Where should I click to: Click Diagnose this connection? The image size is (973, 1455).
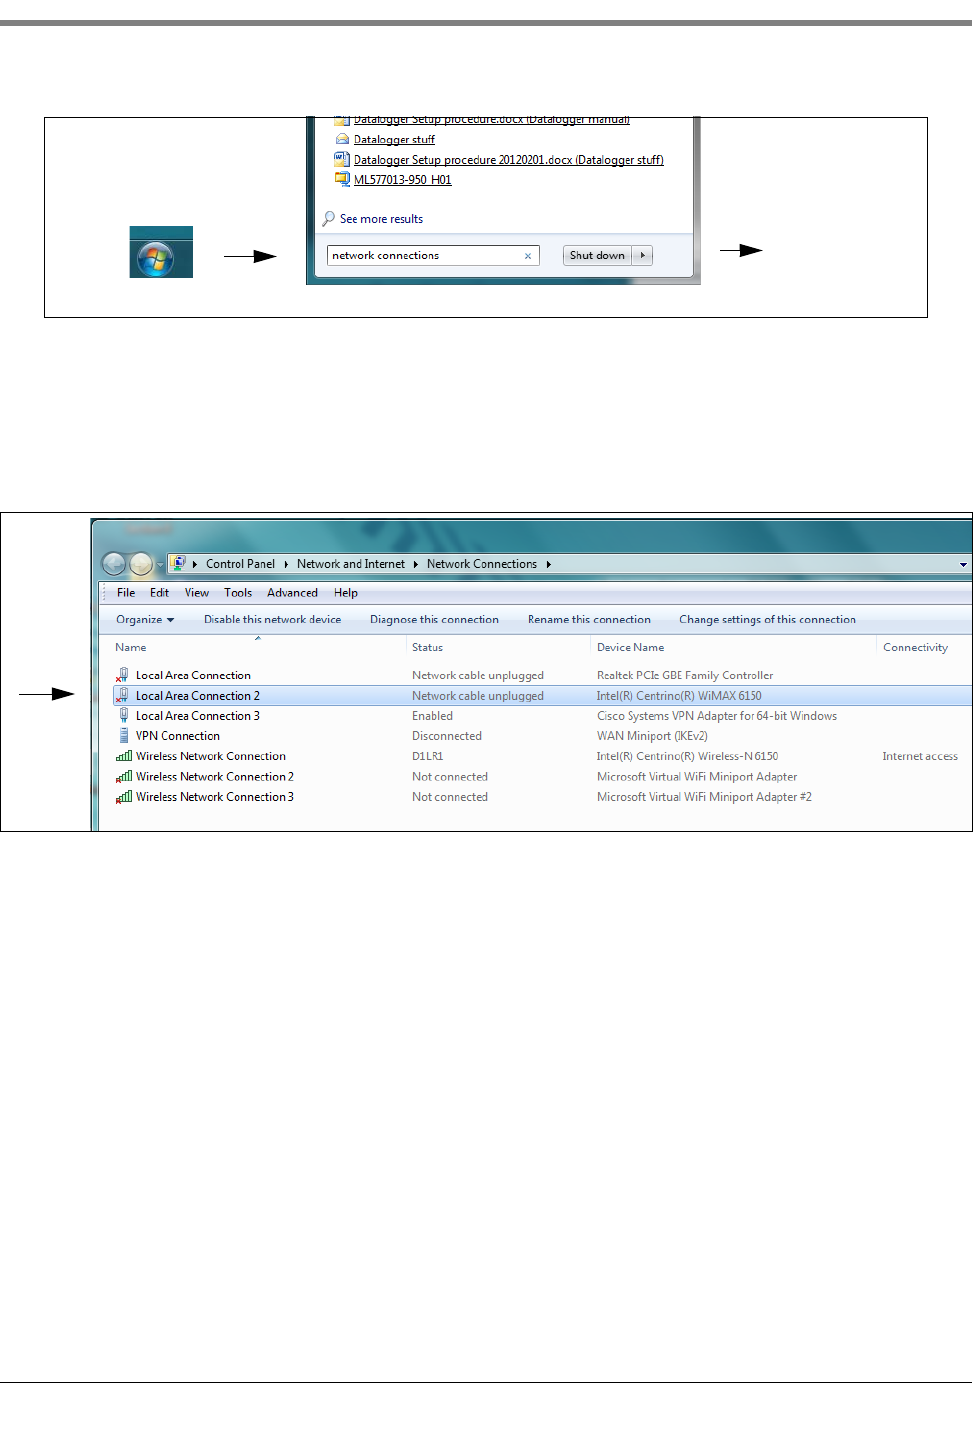click(x=434, y=620)
